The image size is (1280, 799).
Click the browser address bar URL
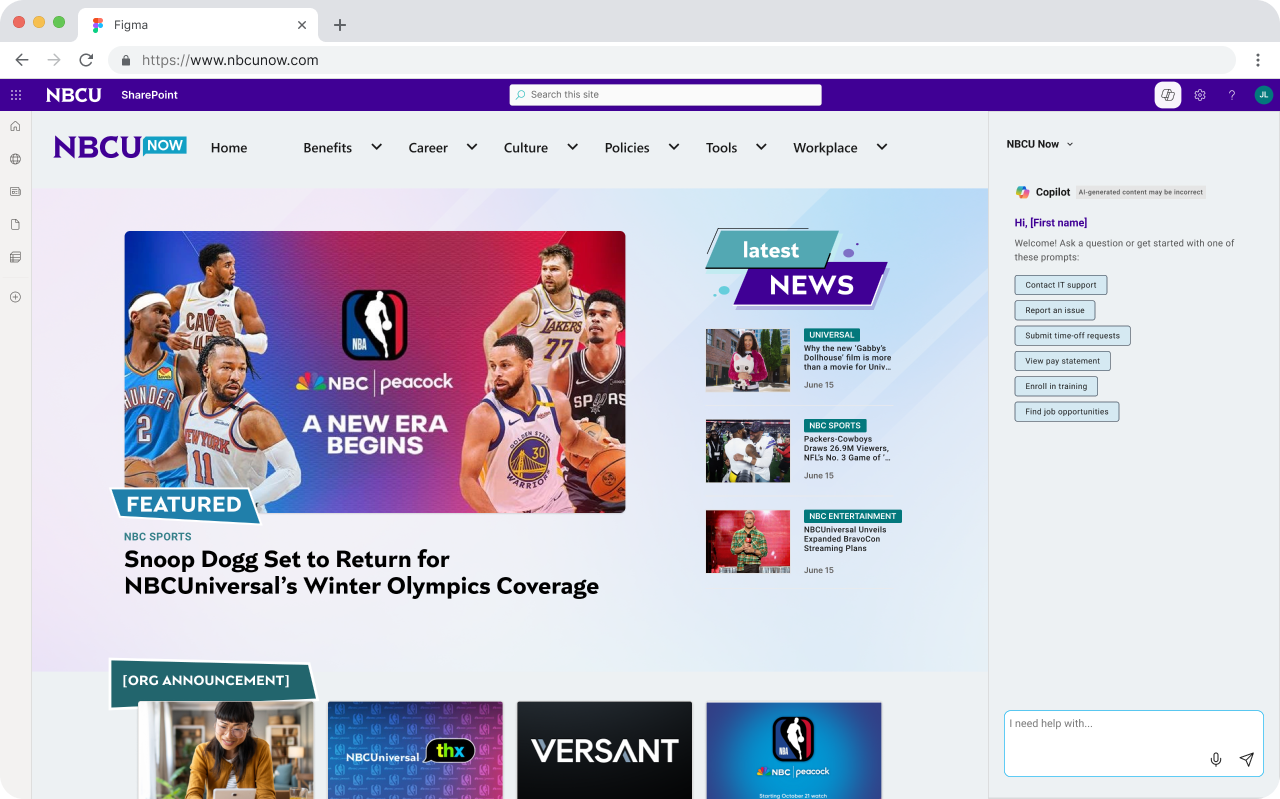[x=230, y=60]
